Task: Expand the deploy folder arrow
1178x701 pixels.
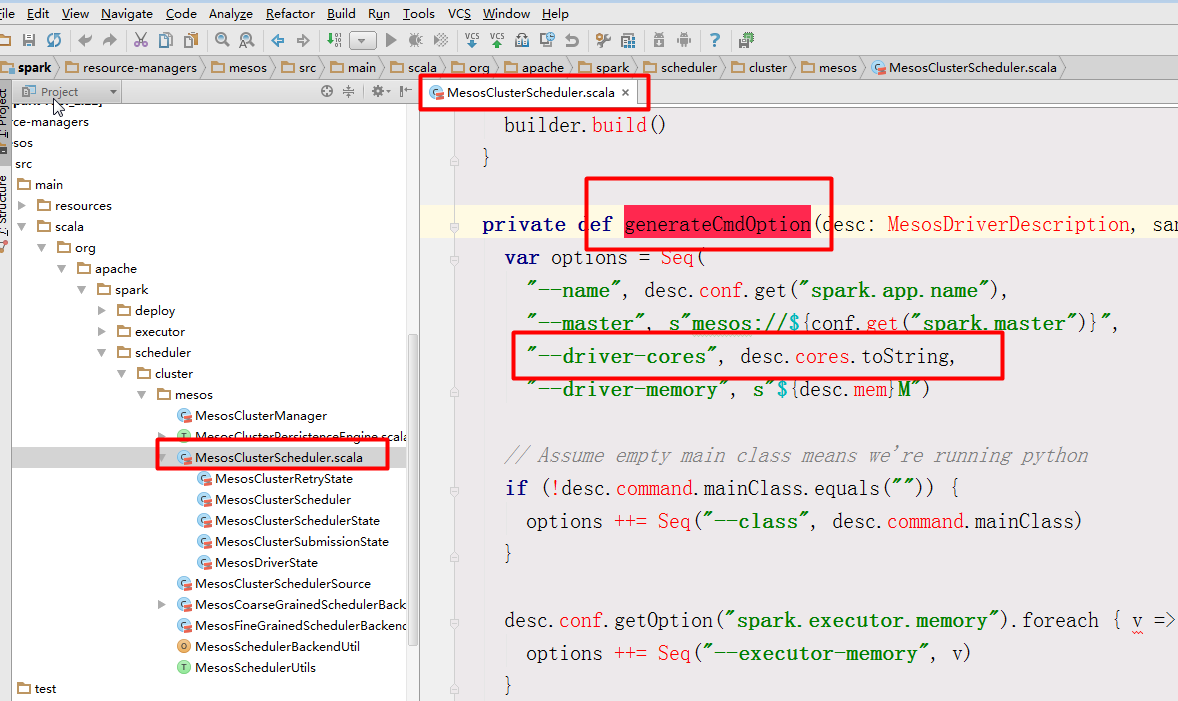Action: pos(102,310)
